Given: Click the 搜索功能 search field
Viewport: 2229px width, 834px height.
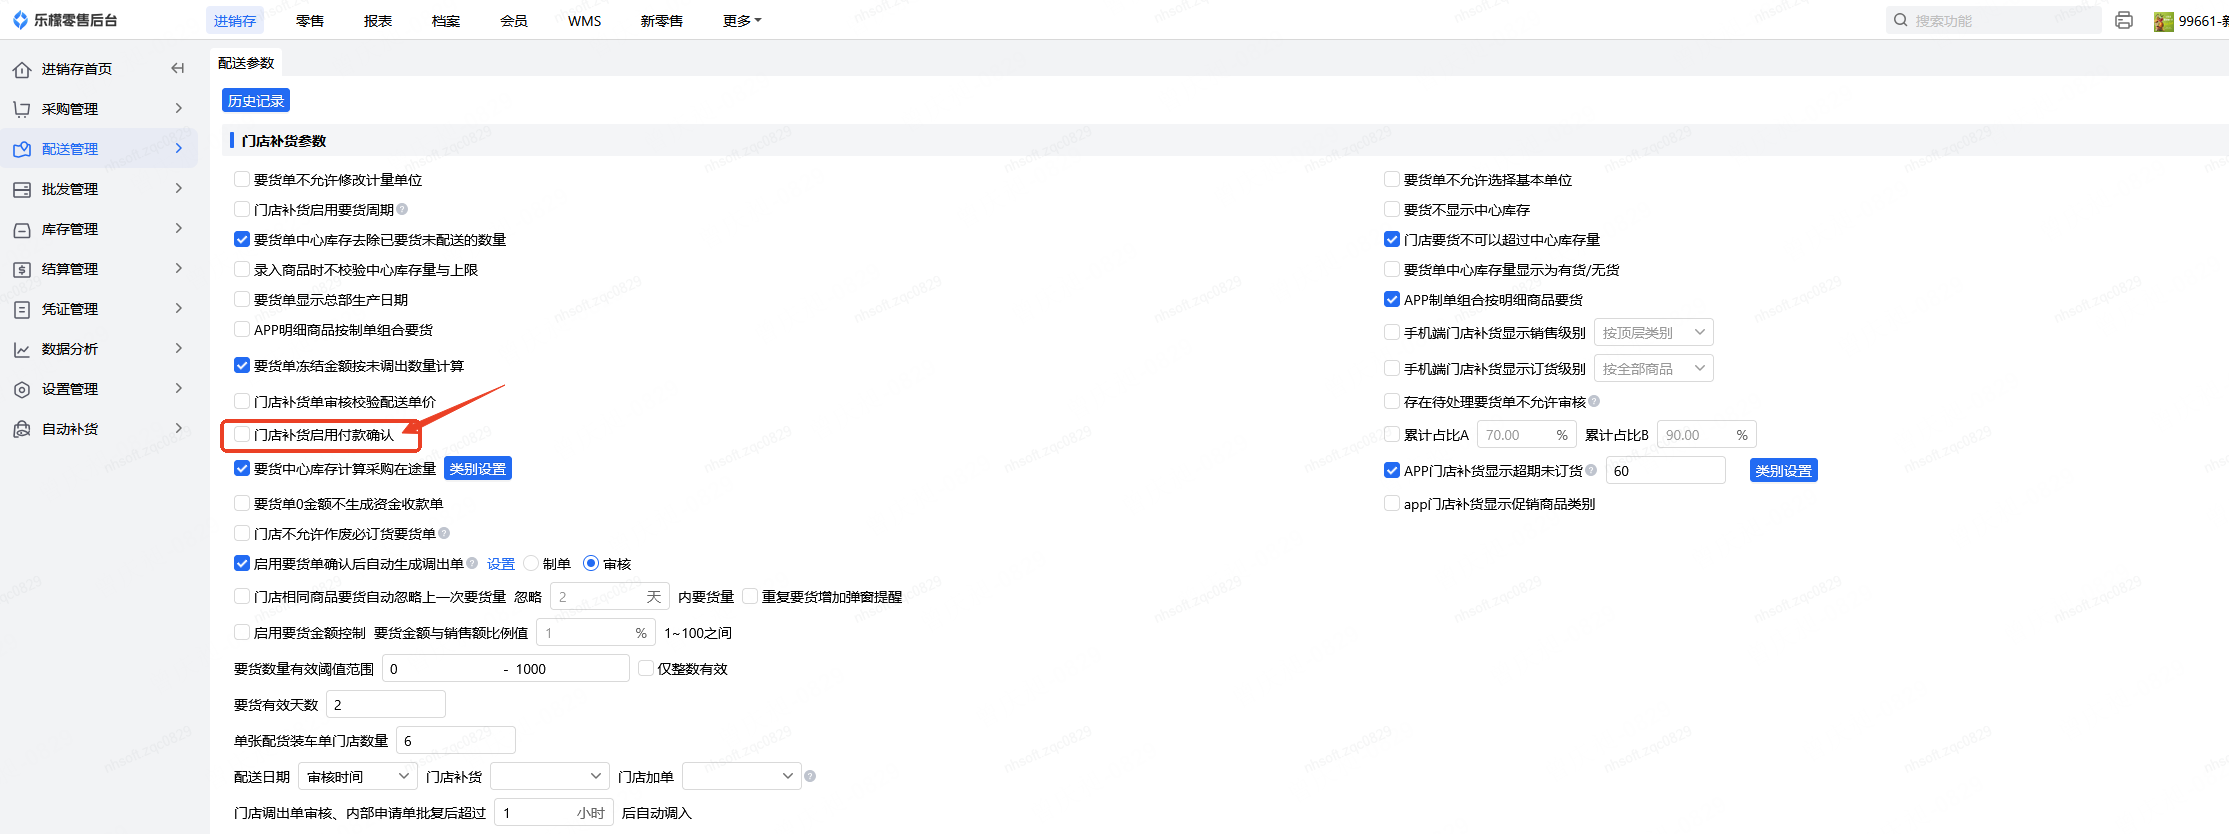Looking at the screenshot, I should click(x=2000, y=20).
